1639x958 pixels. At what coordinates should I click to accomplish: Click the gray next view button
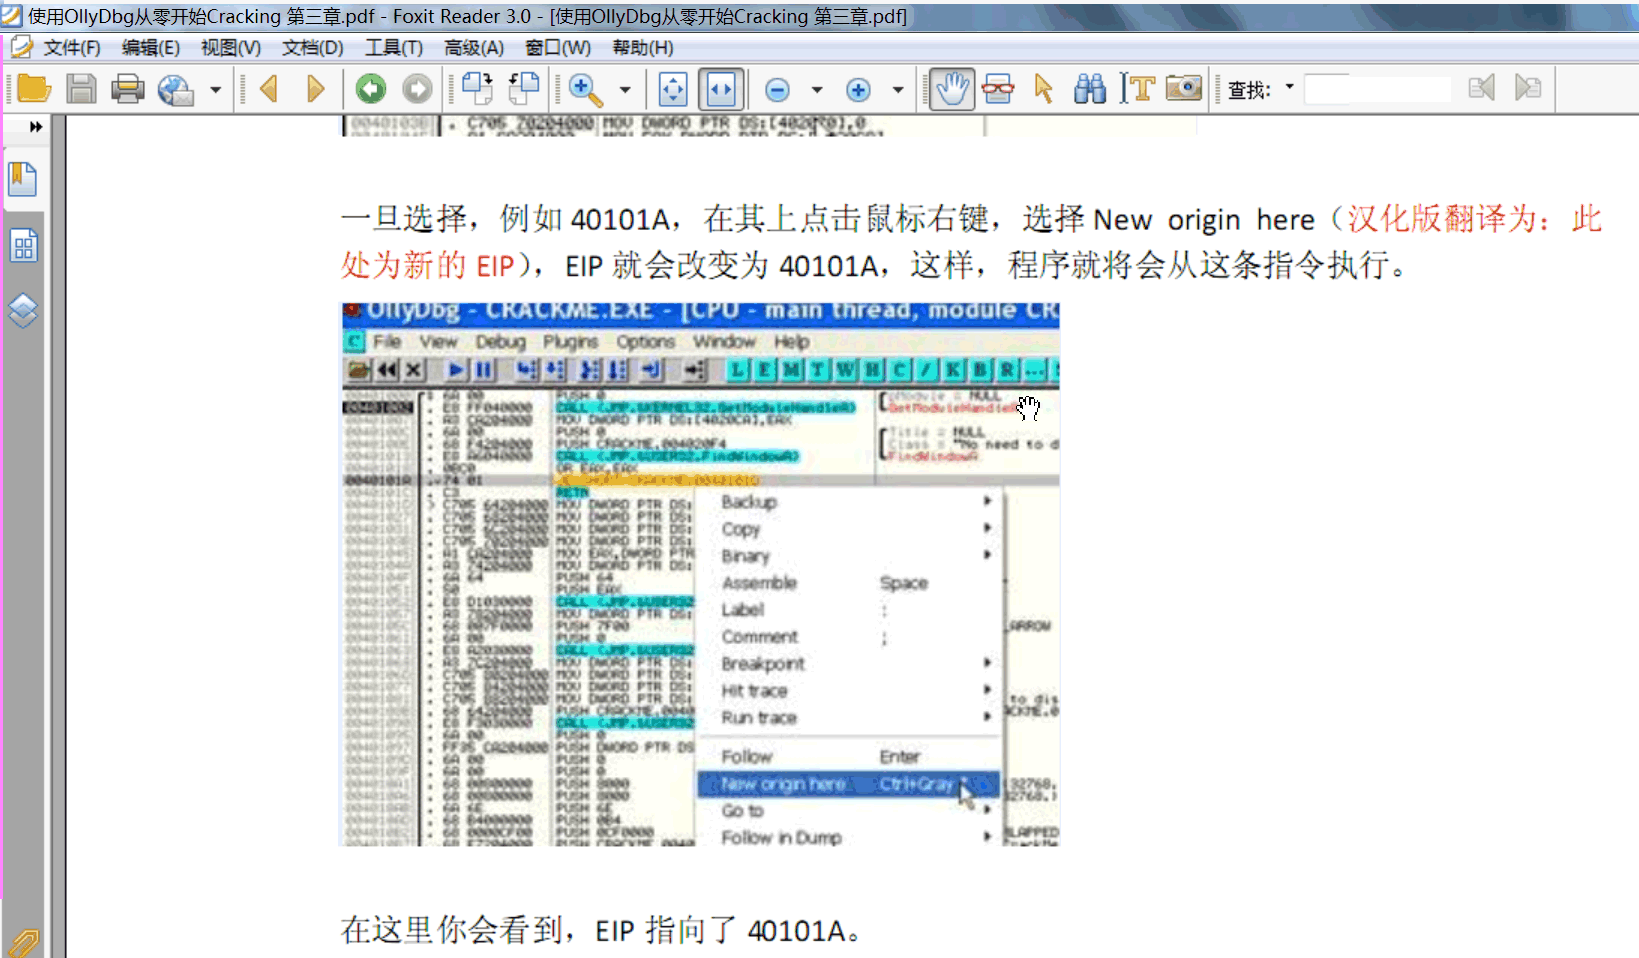pyautogui.click(x=417, y=89)
